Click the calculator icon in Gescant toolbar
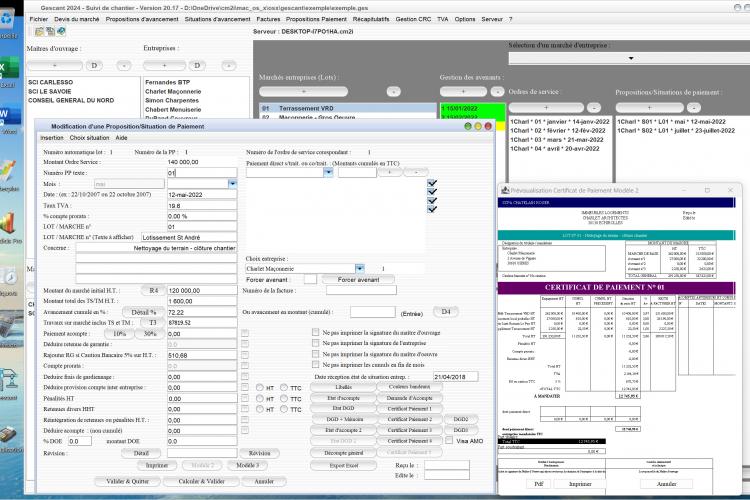 [x=50, y=32]
